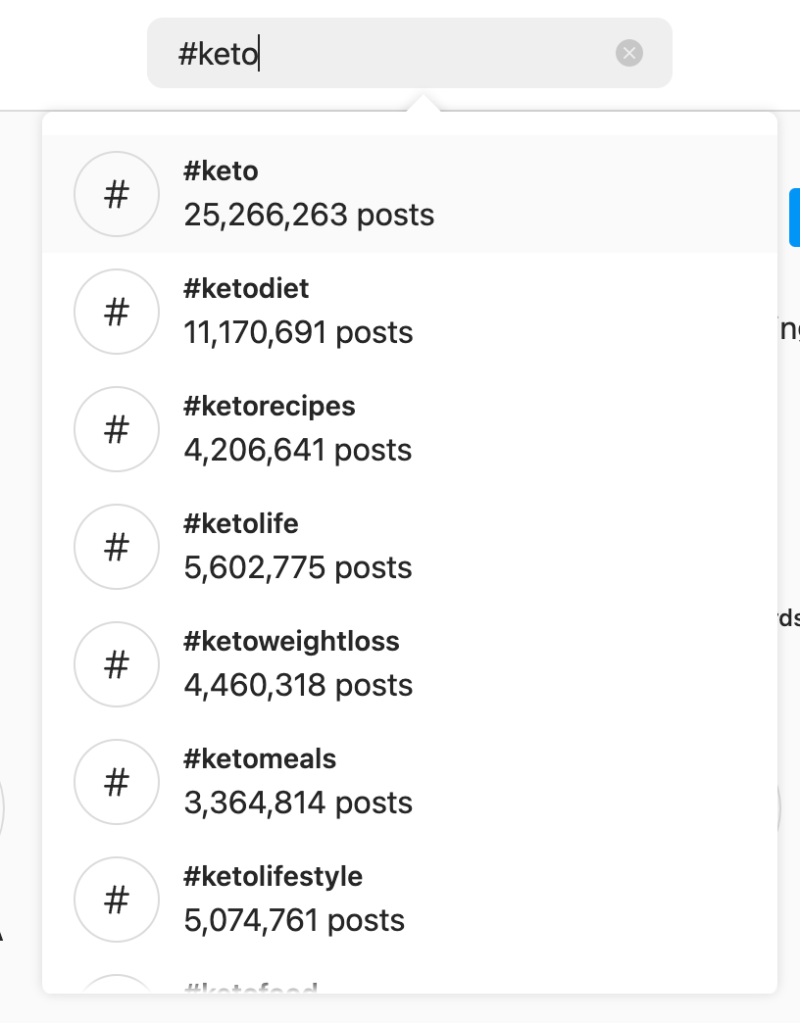Click the hash icon beside #ketodiet
Viewport: 800px width, 1023px height.
pos(116,312)
